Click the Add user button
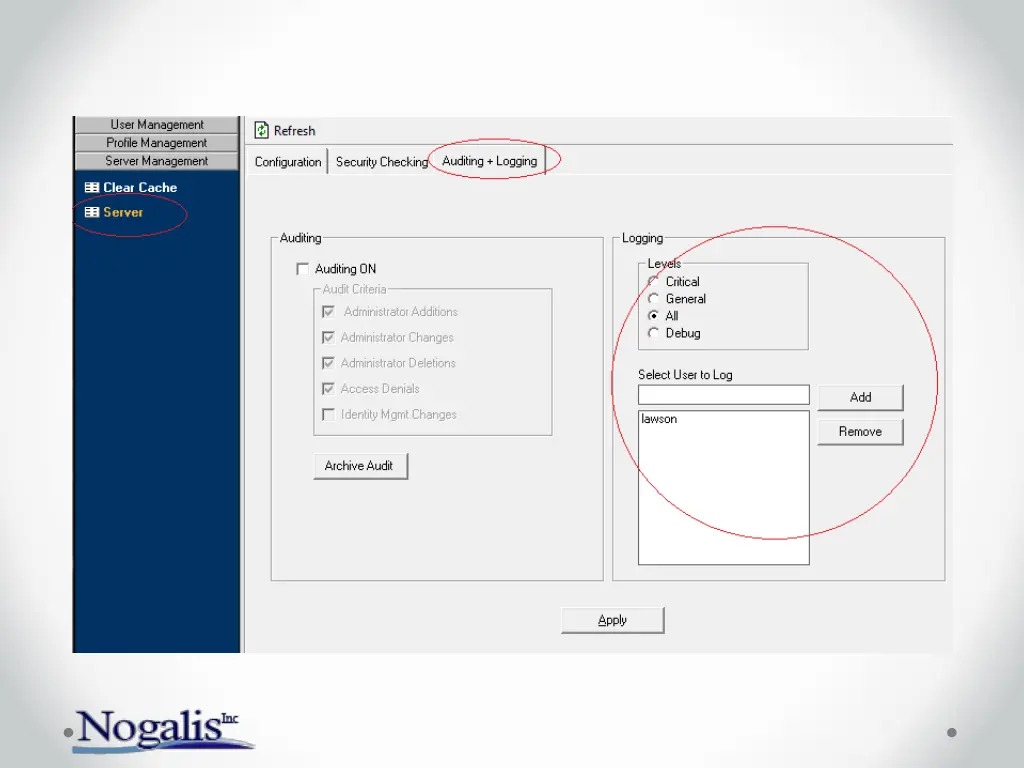Viewport: 1024px width, 768px height. [x=860, y=397]
